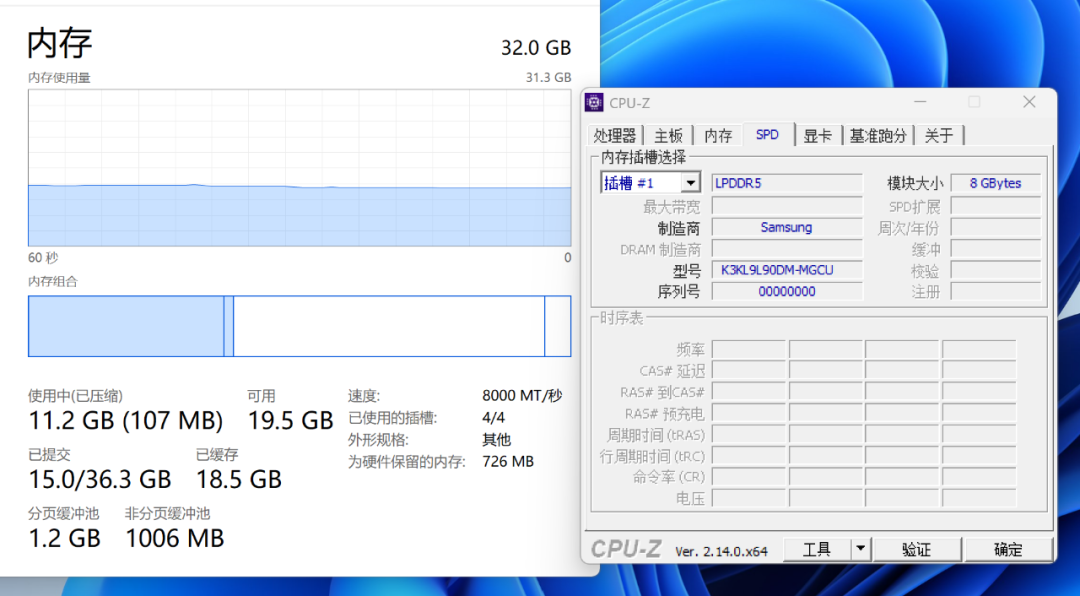Select the LPDDR5 memory type field

[787, 183]
